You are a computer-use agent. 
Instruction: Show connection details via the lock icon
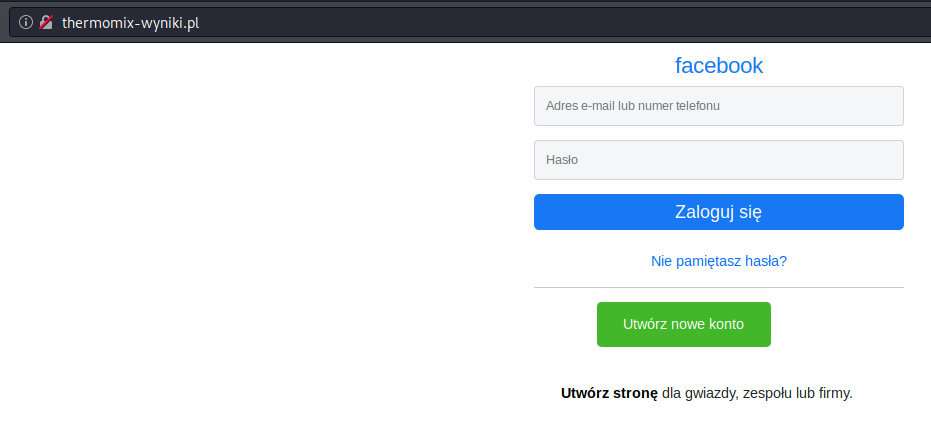coord(45,22)
